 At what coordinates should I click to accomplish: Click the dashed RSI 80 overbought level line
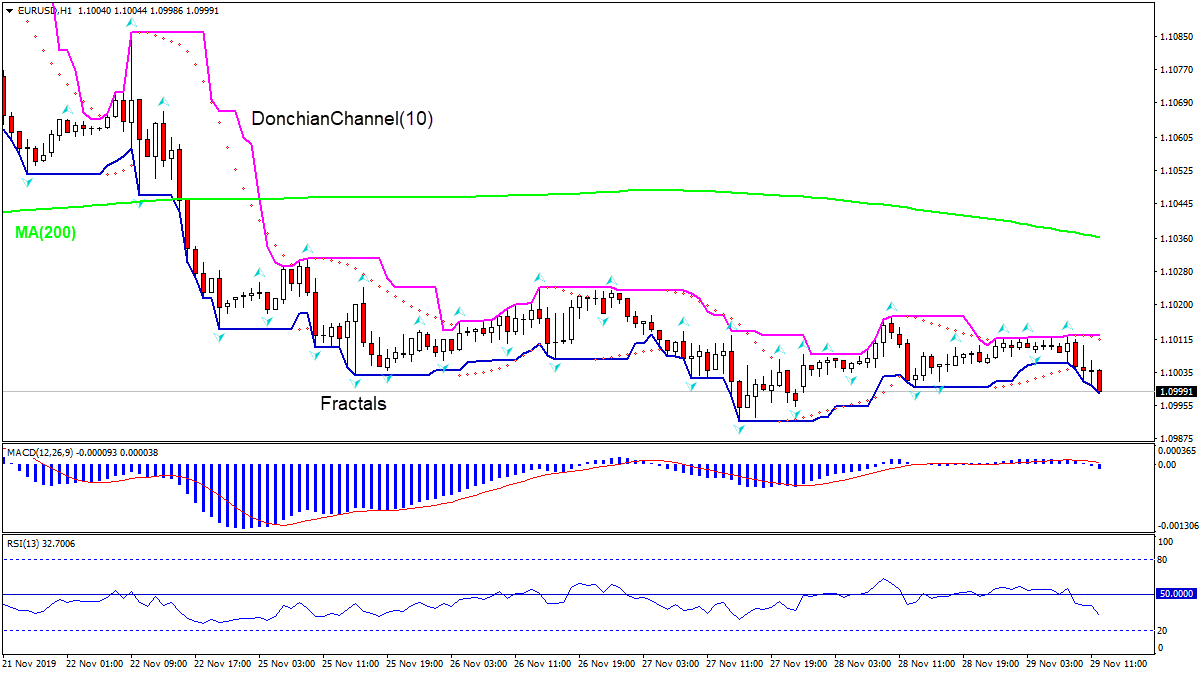click(600, 561)
